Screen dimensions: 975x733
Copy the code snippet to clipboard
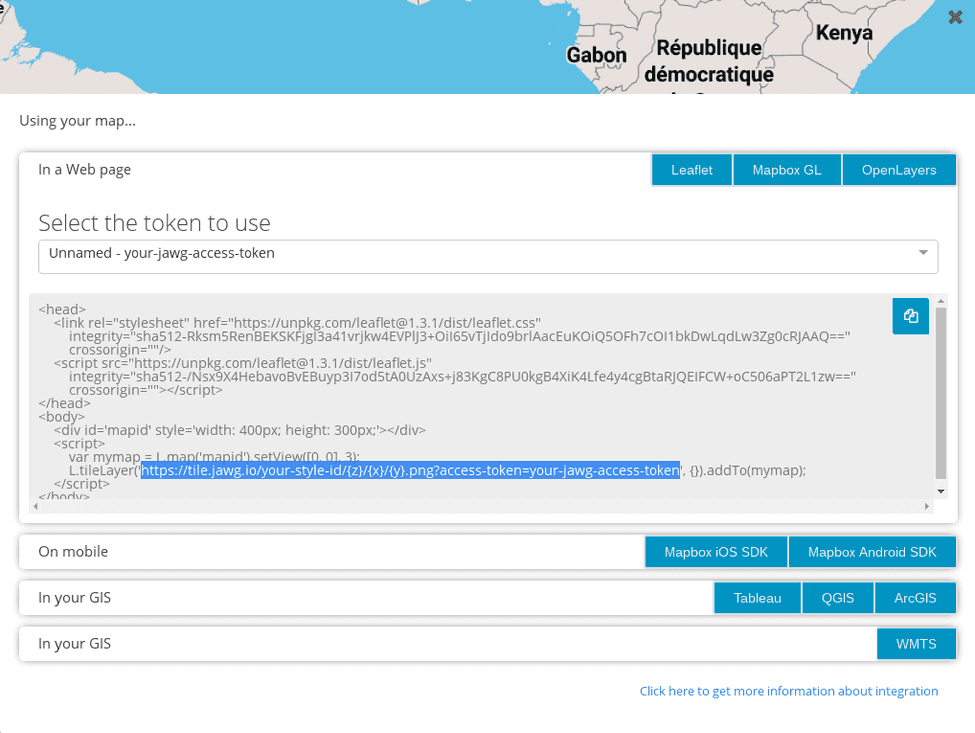(910, 315)
